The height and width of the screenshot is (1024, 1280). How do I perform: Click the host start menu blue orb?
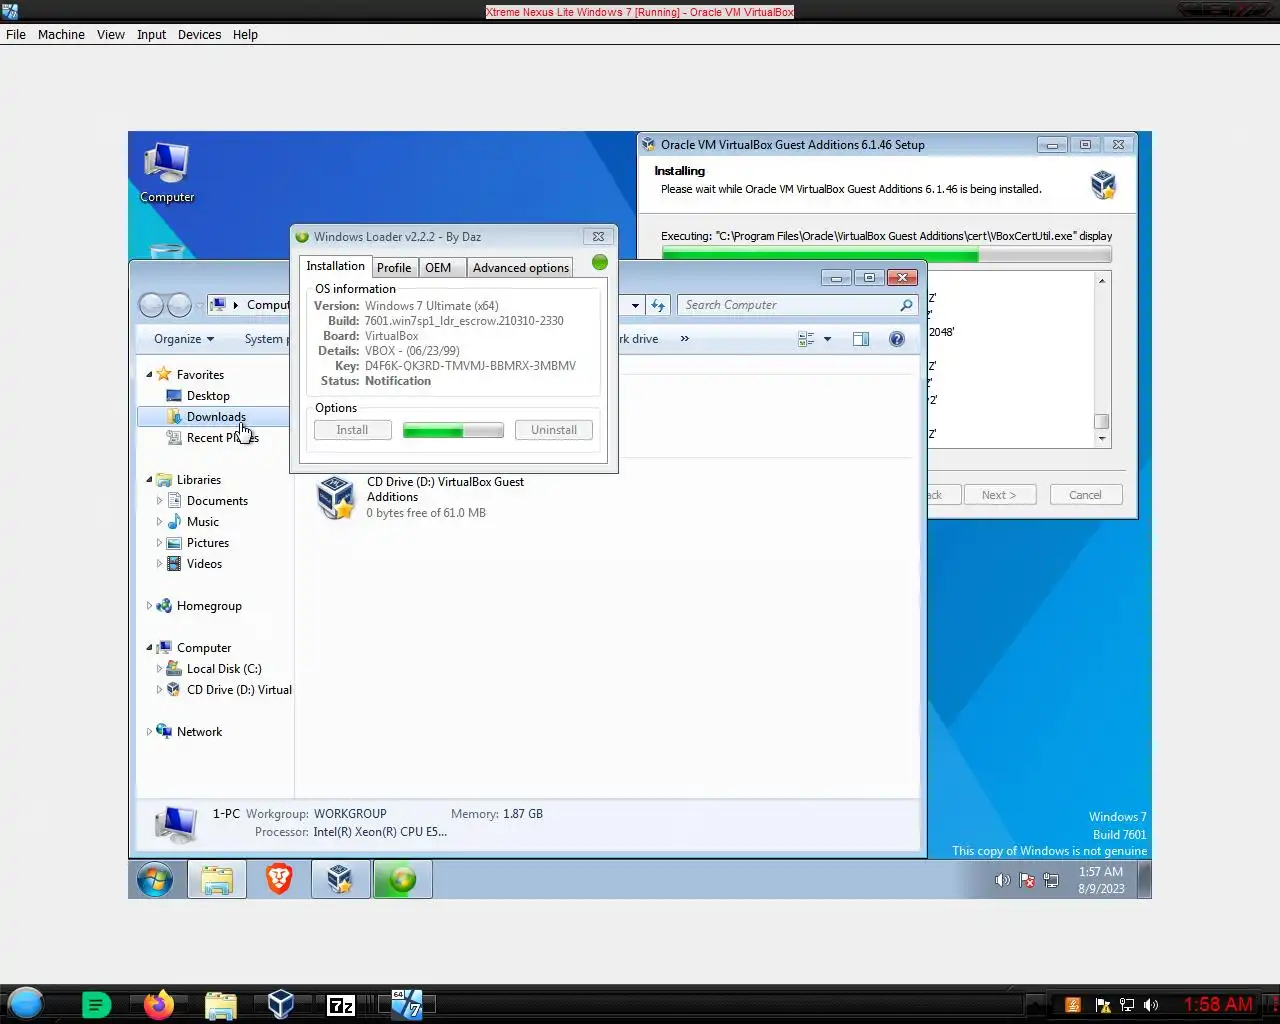pyautogui.click(x=26, y=1003)
